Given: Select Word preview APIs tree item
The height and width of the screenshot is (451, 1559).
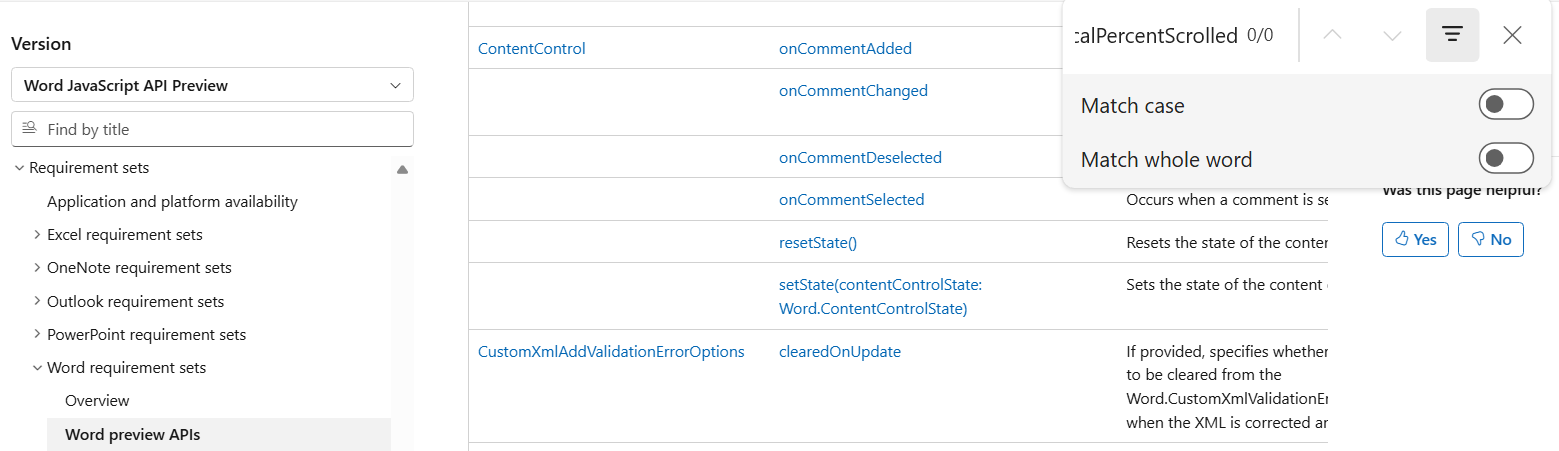Looking at the screenshot, I should click(x=132, y=434).
